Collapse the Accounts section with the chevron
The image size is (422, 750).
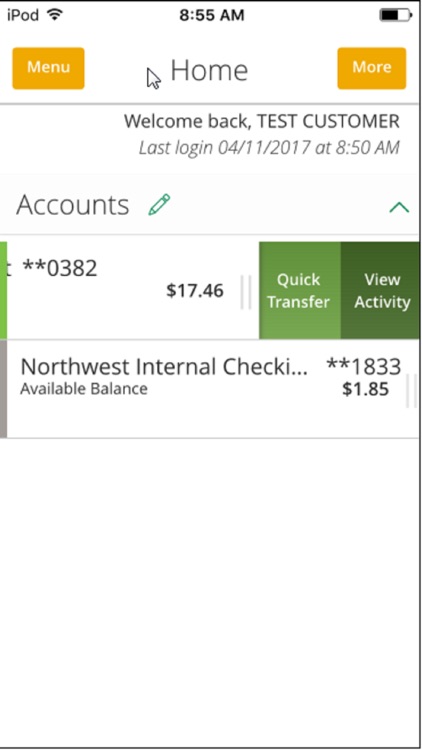point(399,207)
